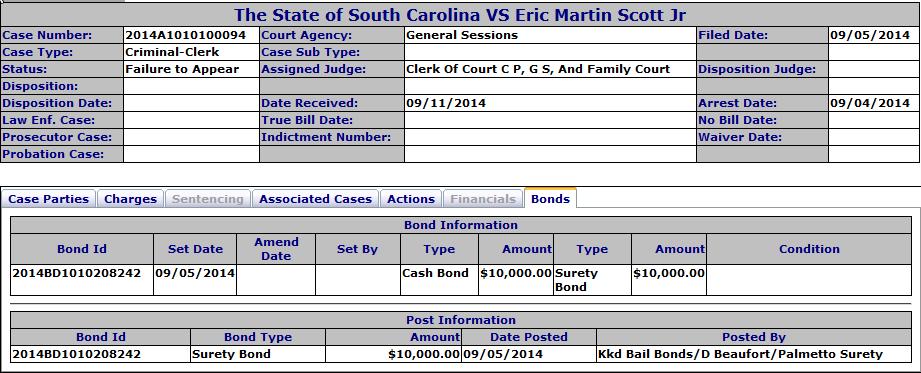Click the case title header
921x373 pixels.
(460, 15)
